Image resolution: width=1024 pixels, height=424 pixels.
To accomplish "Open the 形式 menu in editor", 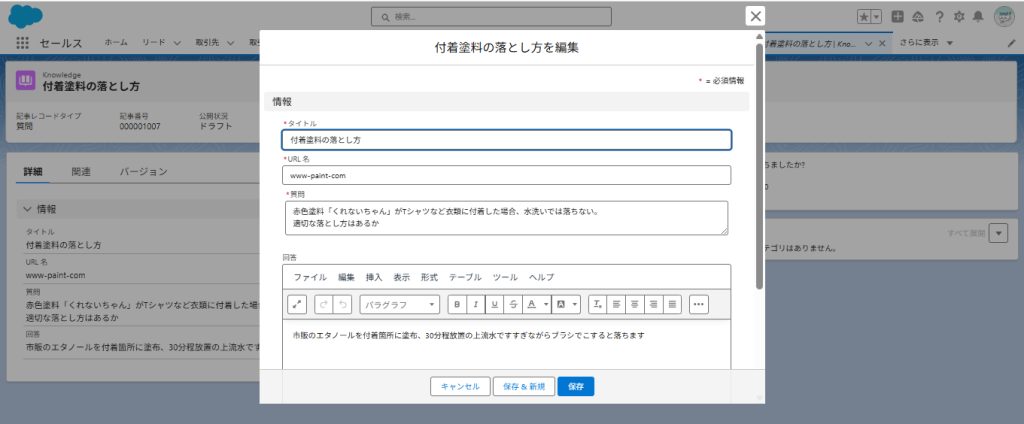I will tap(429, 277).
